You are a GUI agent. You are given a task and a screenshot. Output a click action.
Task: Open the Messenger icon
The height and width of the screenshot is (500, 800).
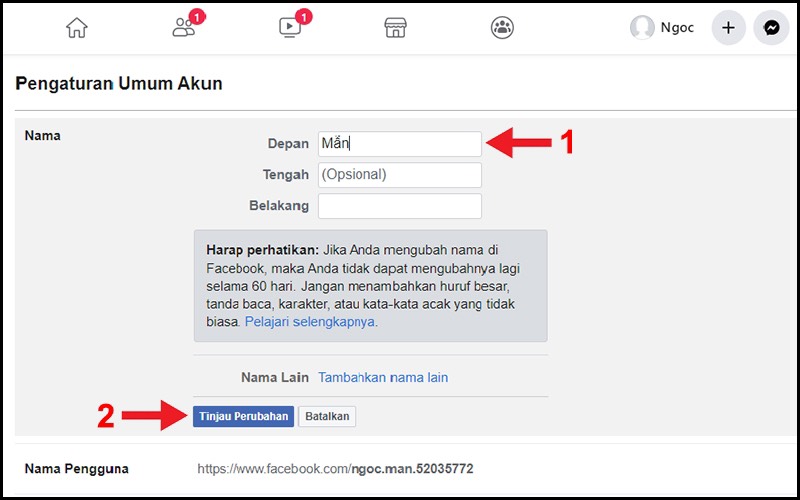(x=771, y=28)
